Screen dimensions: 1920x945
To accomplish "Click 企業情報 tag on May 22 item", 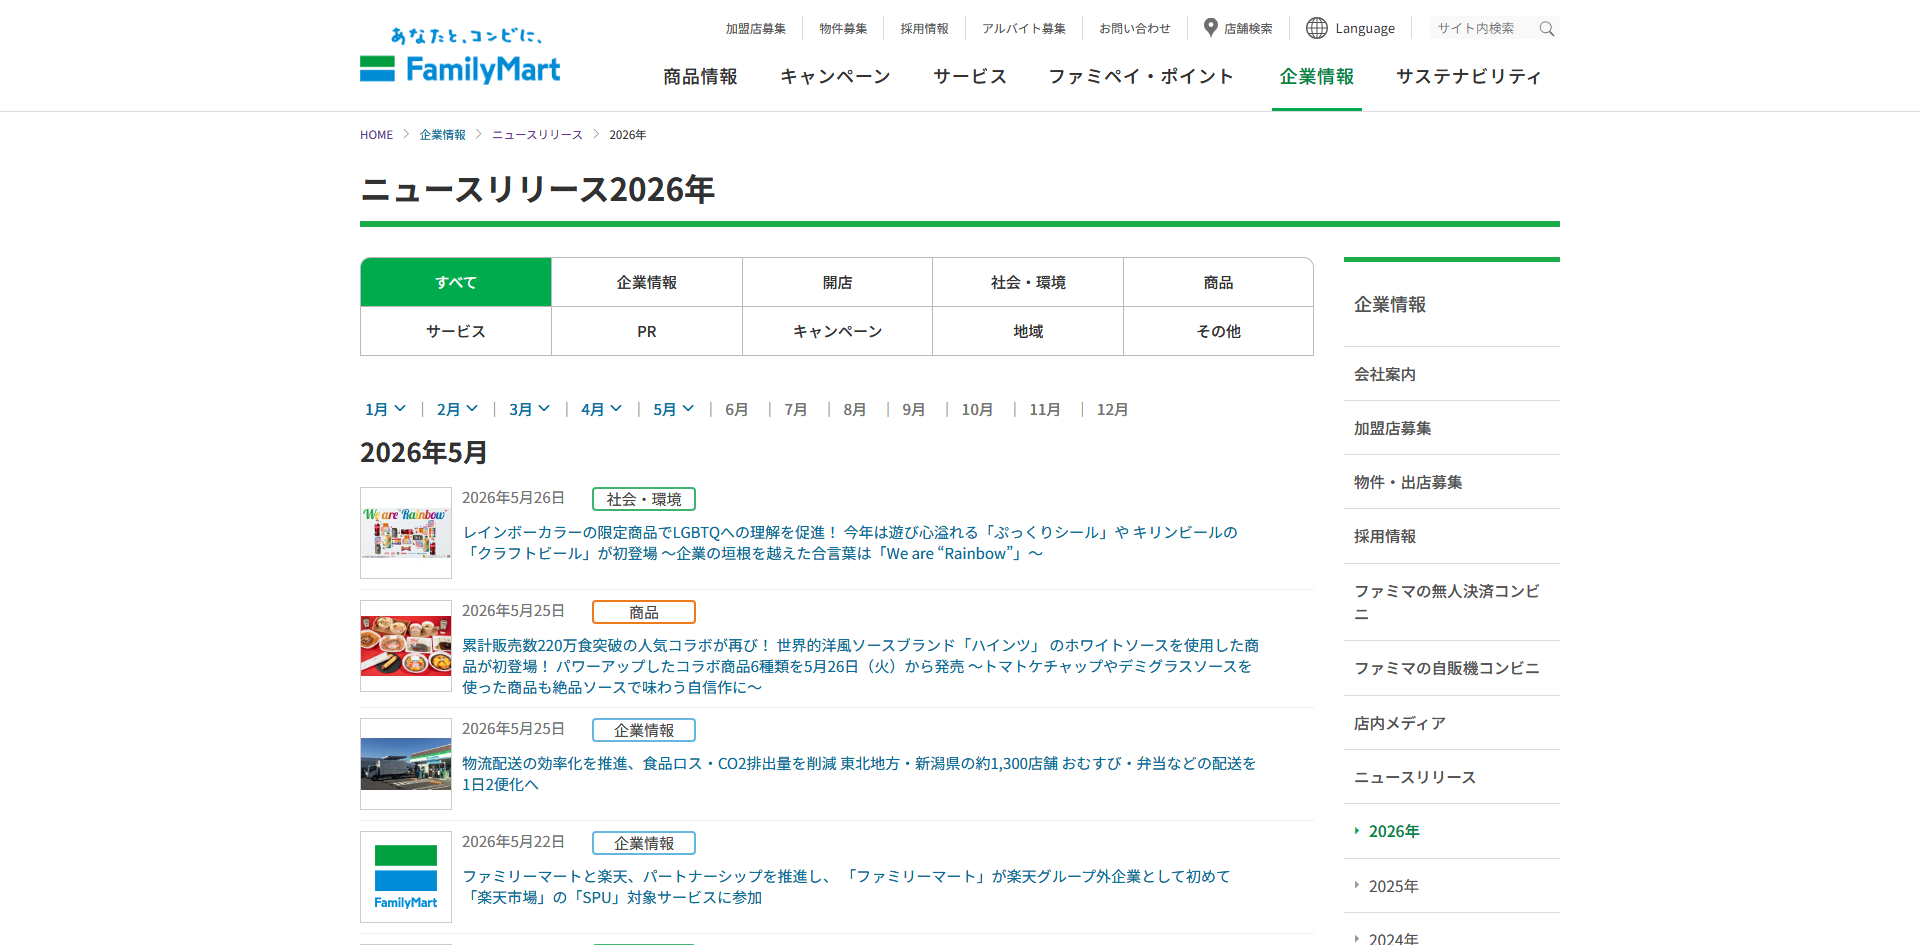I will click(x=644, y=843).
